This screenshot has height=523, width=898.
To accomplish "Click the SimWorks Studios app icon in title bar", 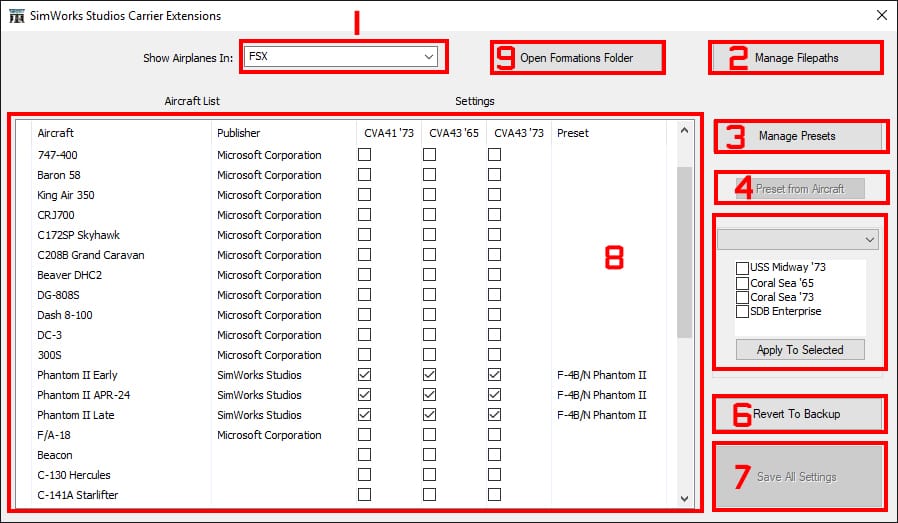I will 17,16.
